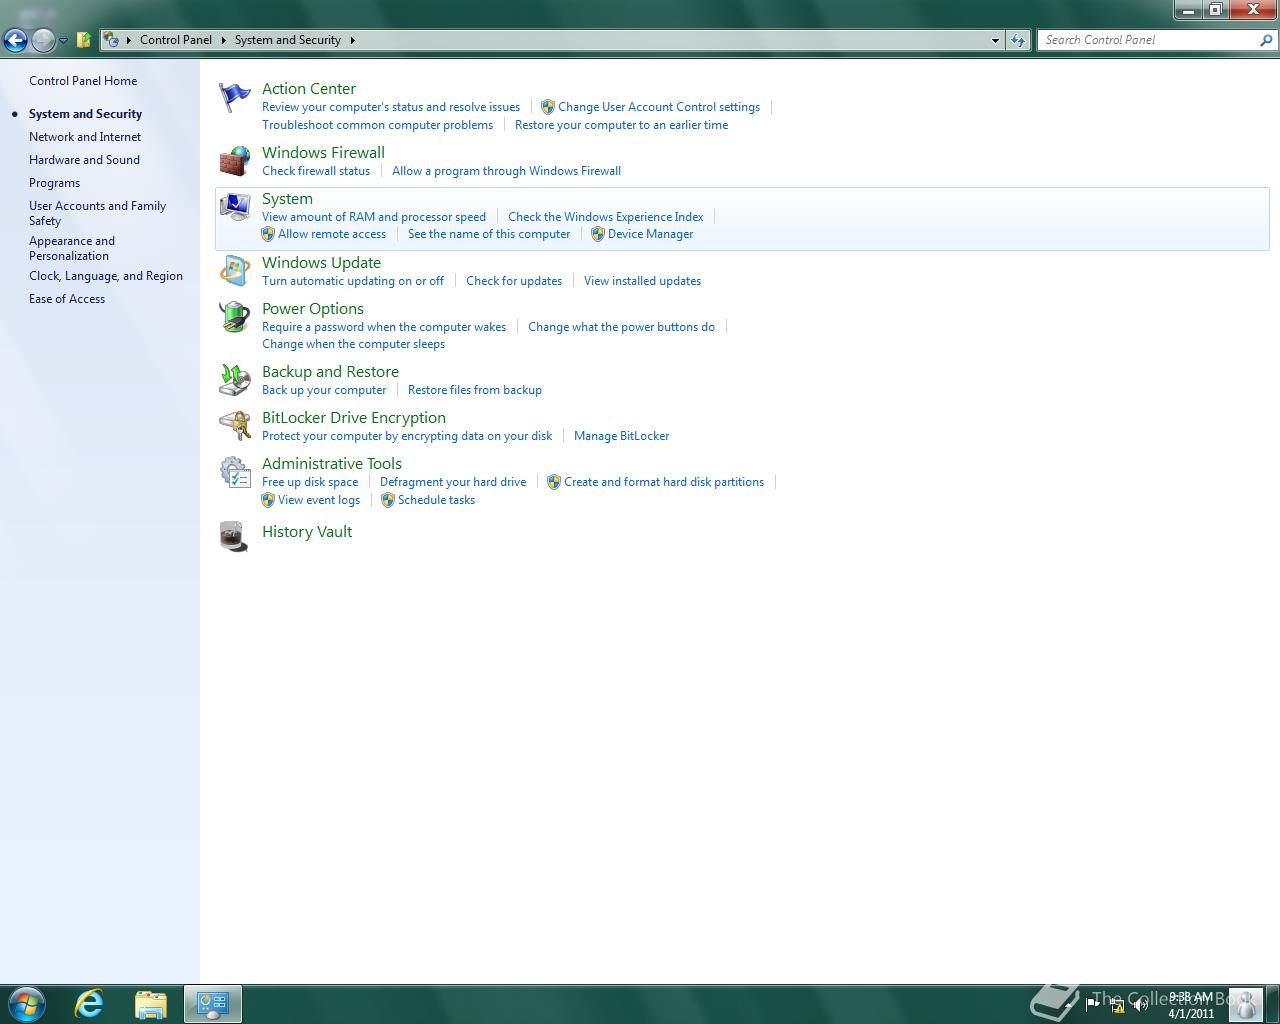1280x1024 pixels.
Task: Click the Control Panel taskbar button
Action: tap(213, 1003)
